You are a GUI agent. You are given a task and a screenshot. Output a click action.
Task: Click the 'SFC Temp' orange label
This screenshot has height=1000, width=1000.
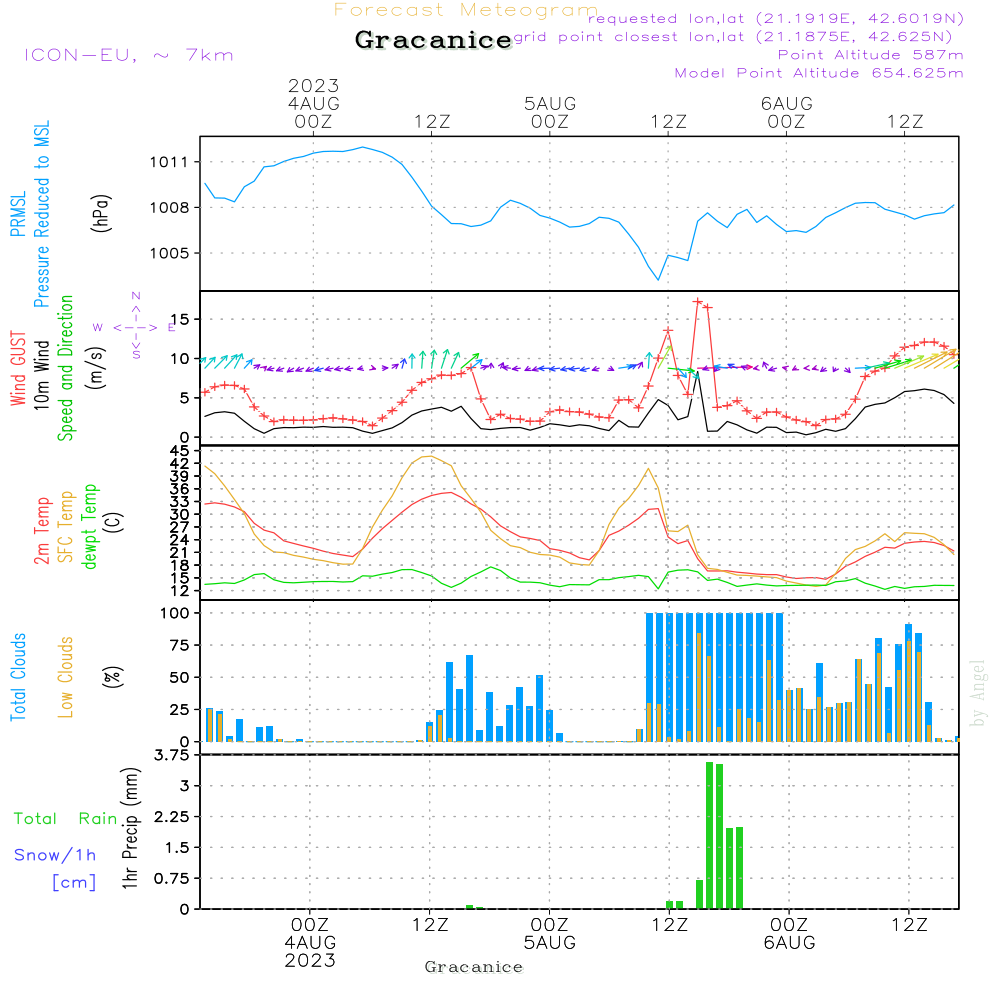[x=66, y=527]
